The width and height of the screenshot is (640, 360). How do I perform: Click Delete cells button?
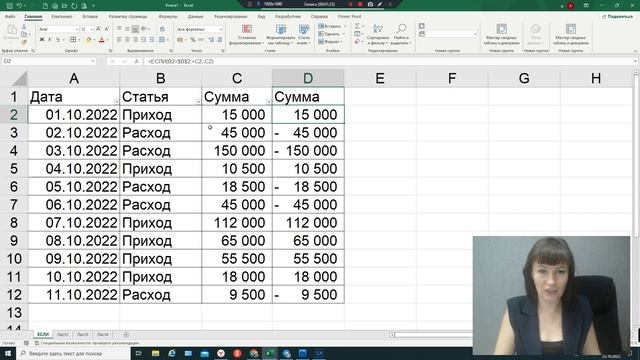331,34
